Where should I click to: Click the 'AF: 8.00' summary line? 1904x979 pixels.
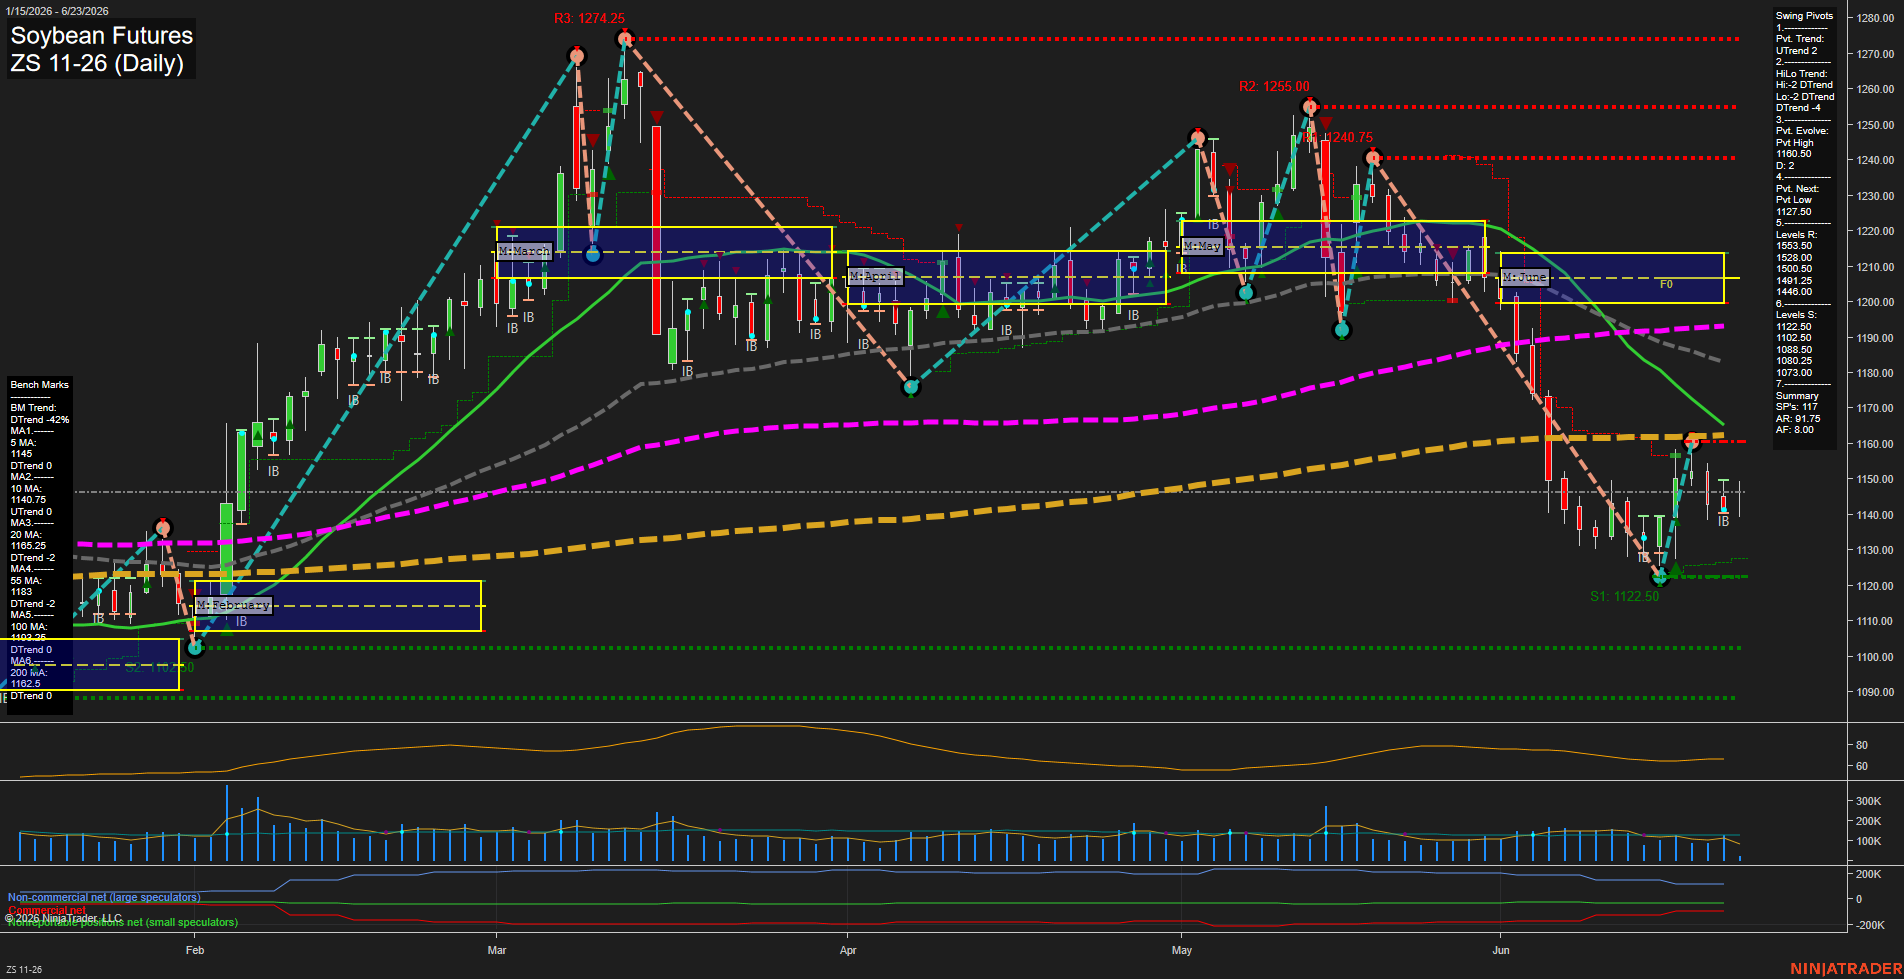coord(1794,430)
